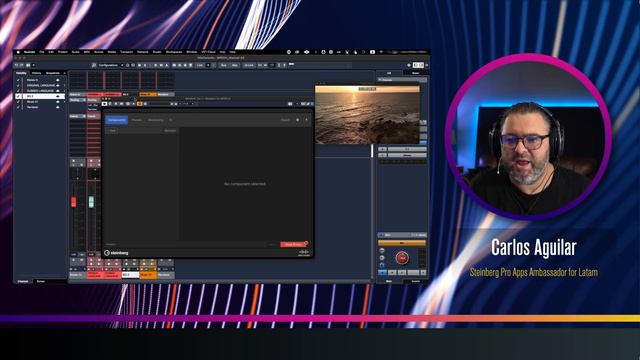Click the red round button in control room
Screen dimensions: 640x360
click(402, 258)
